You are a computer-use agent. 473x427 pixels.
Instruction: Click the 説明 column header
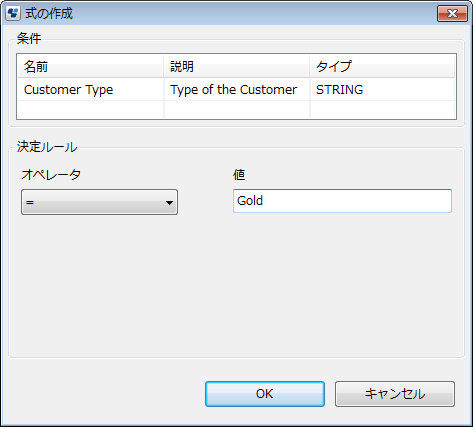(237, 67)
